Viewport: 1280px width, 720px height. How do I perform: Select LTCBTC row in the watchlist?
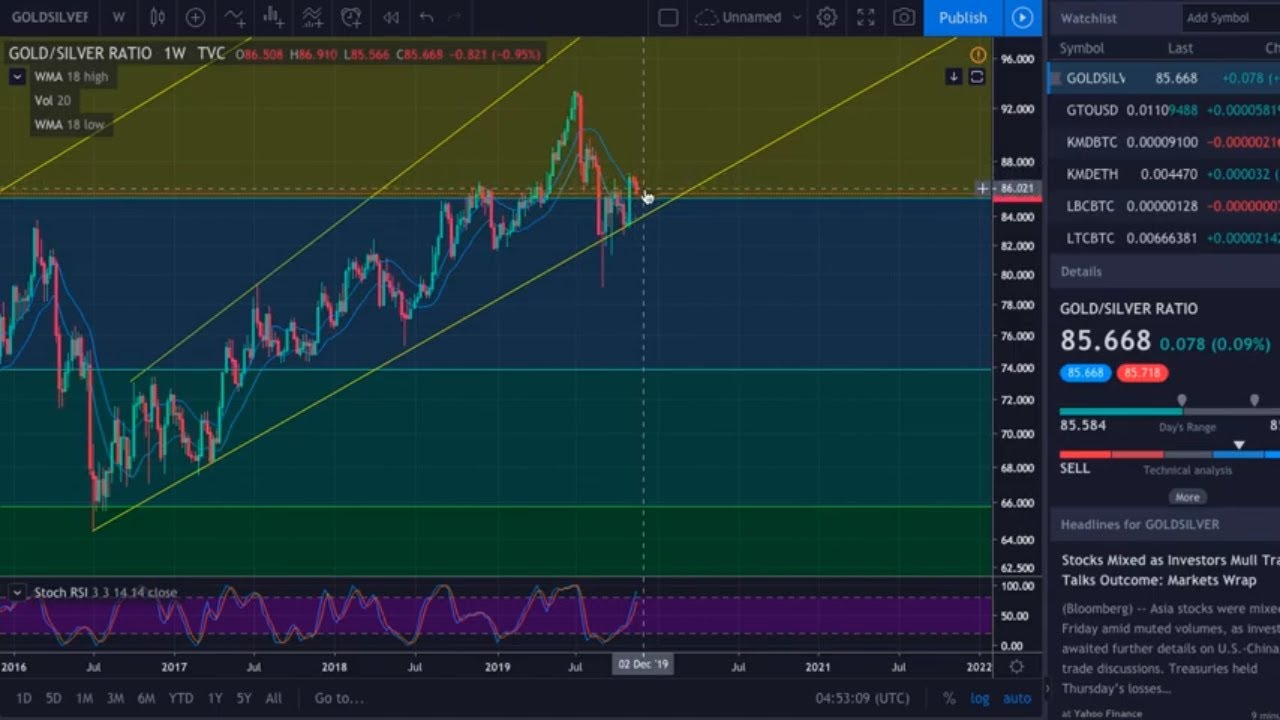pos(1163,238)
